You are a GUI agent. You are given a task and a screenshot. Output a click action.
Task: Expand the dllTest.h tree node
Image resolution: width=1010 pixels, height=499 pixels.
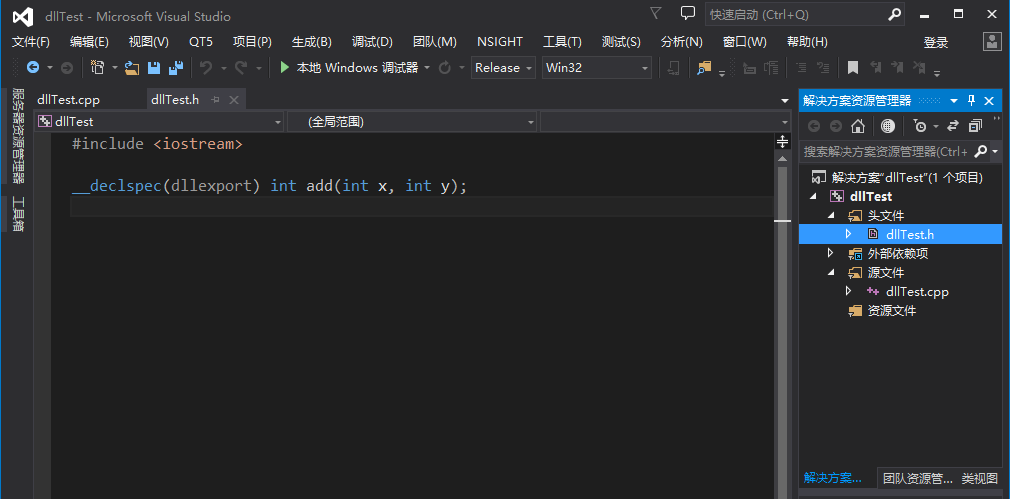pyautogui.click(x=848, y=234)
